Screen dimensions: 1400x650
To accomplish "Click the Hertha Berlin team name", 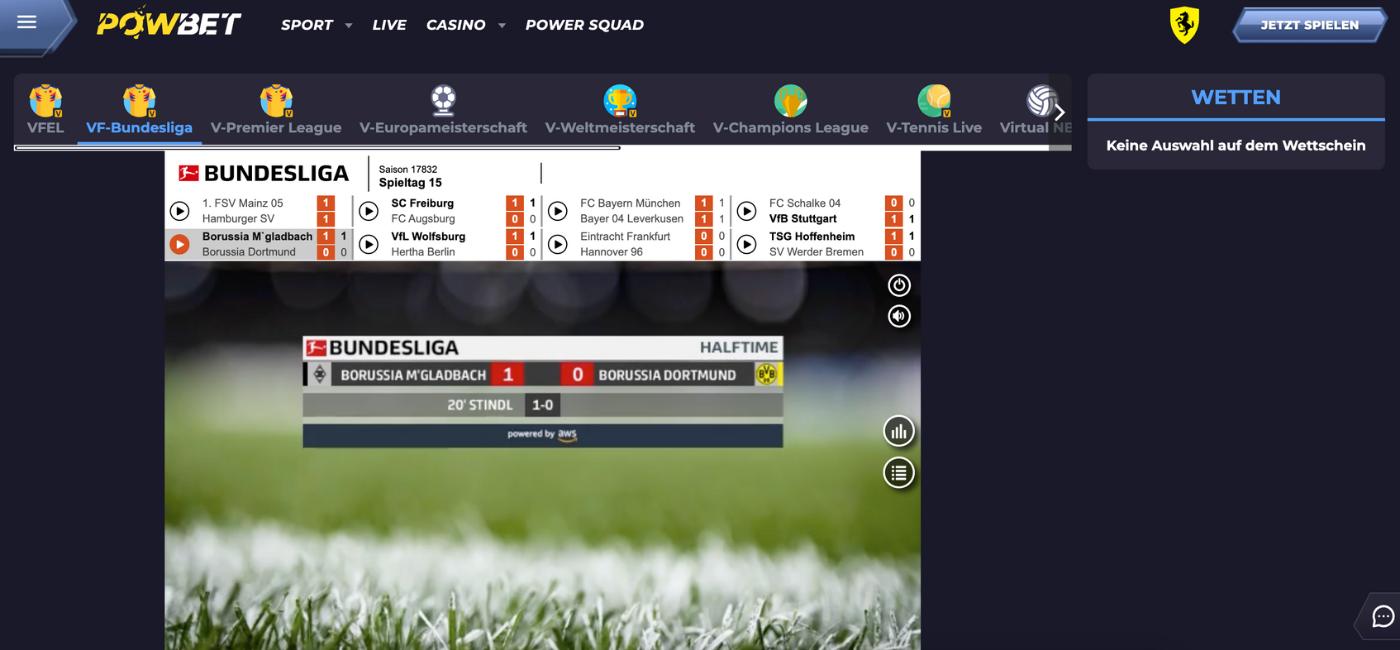I will tap(421, 252).
